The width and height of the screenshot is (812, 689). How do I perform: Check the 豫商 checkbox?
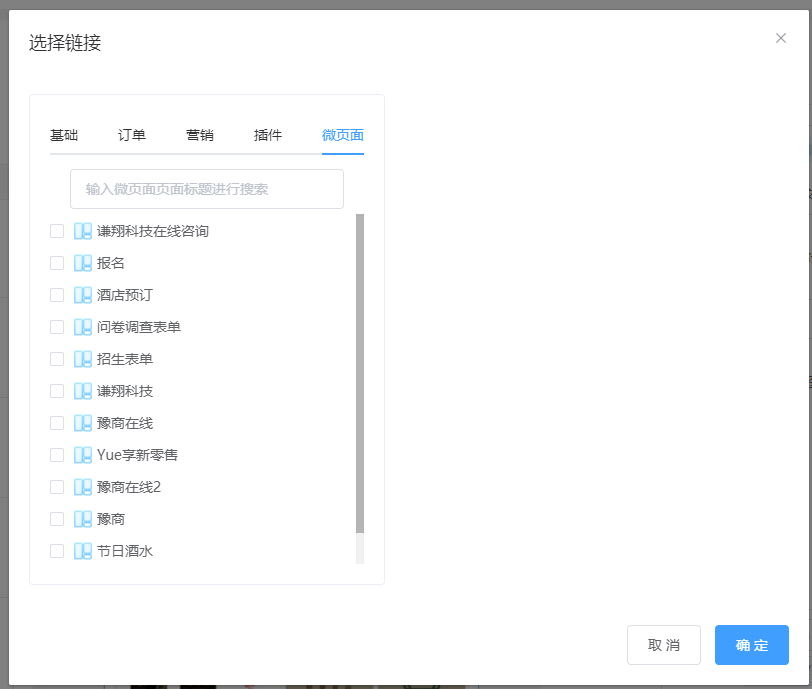[57, 519]
